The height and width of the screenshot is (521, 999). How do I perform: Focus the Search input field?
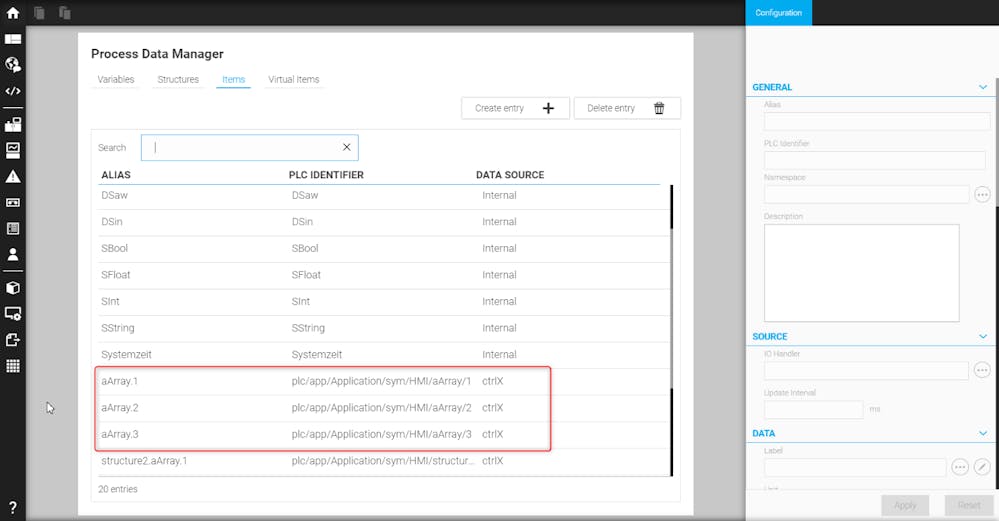coord(249,147)
